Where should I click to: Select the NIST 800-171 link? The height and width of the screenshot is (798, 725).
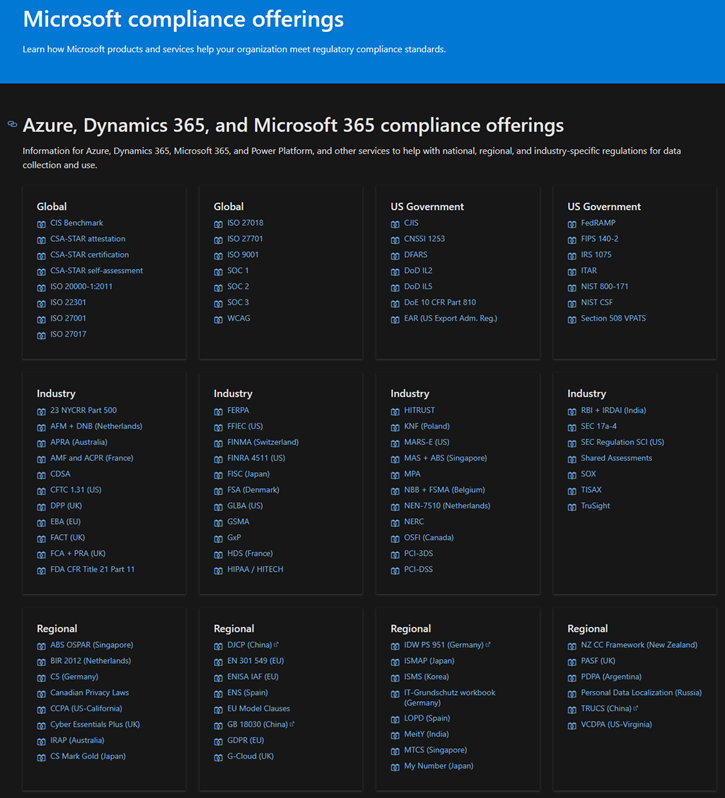[x=604, y=286]
